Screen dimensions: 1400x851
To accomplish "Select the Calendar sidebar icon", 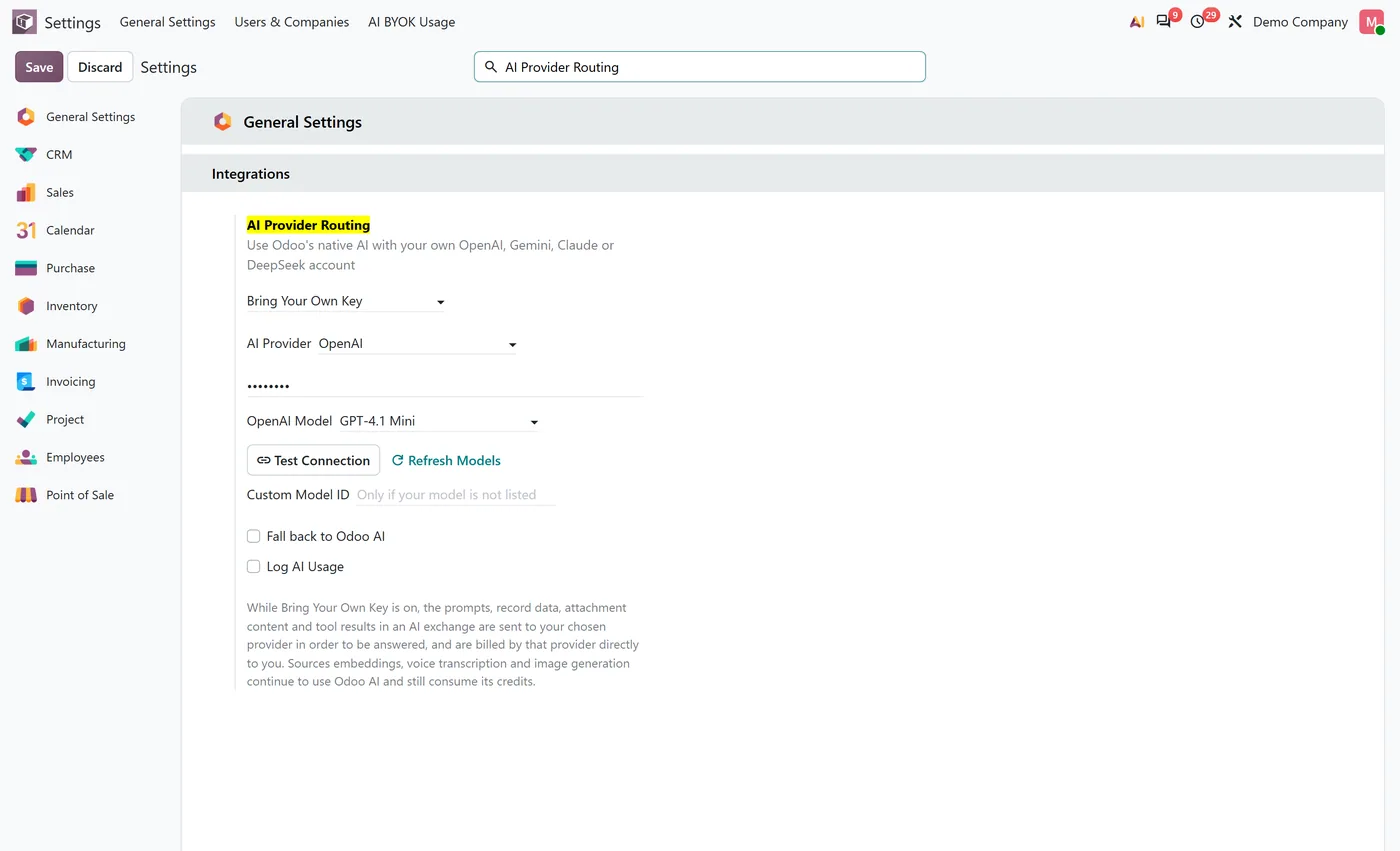I will pyautogui.click(x=26, y=230).
